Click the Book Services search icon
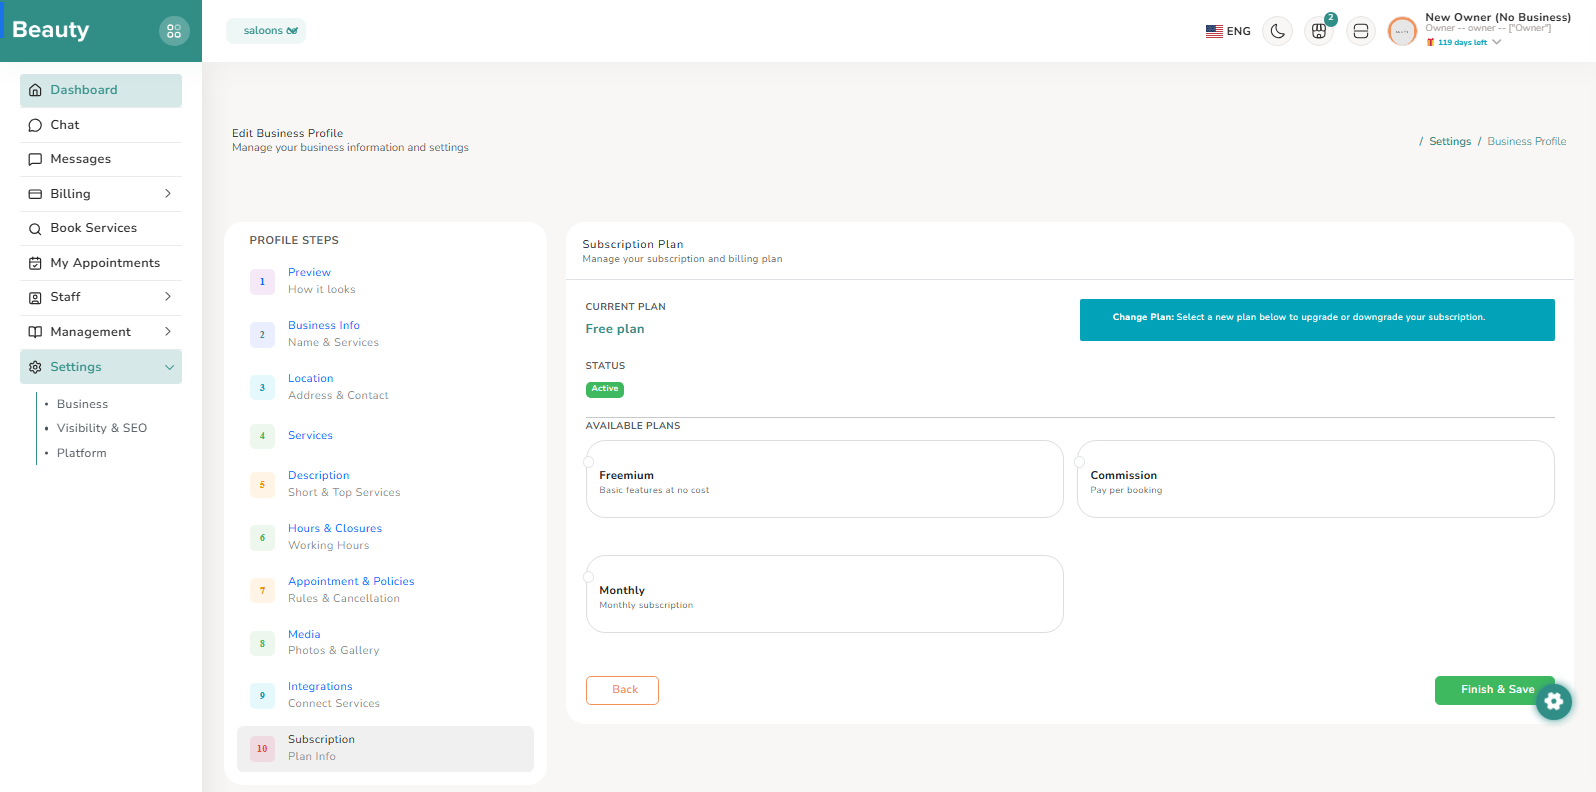Screen dimensions: 1596x792 pyautogui.click(x=35, y=228)
